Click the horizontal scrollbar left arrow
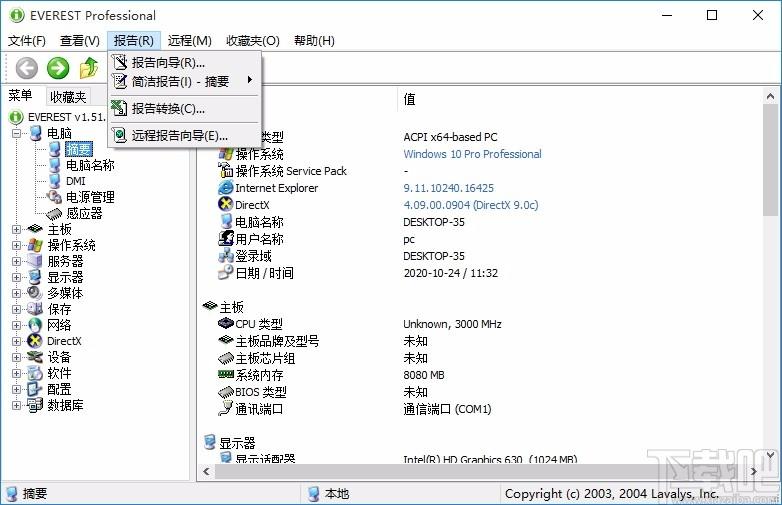The width and height of the screenshot is (782, 505). [x=206, y=471]
